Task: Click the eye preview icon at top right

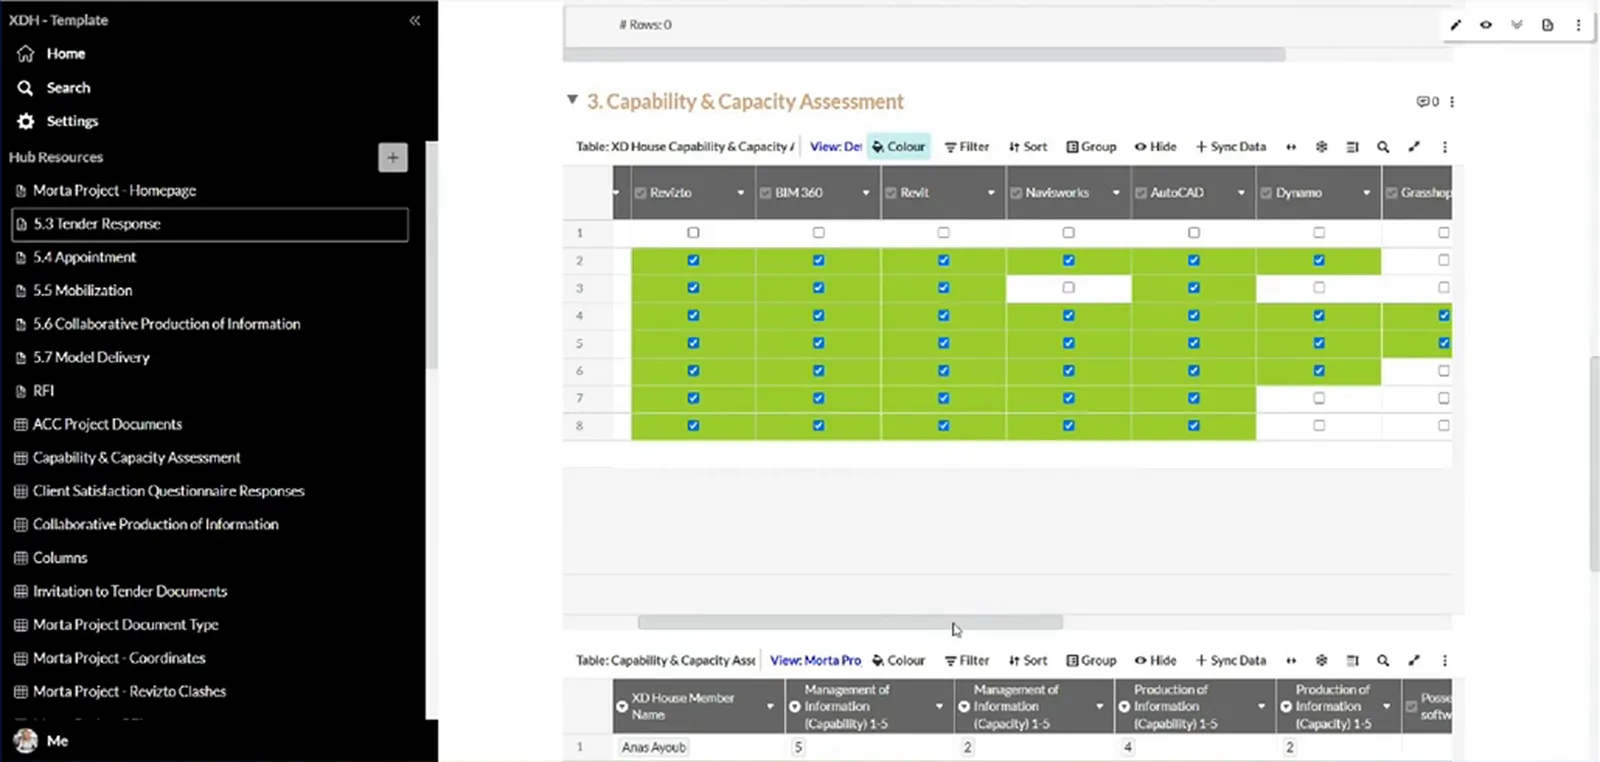Action: pyautogui.click(x=1486, y=25)
